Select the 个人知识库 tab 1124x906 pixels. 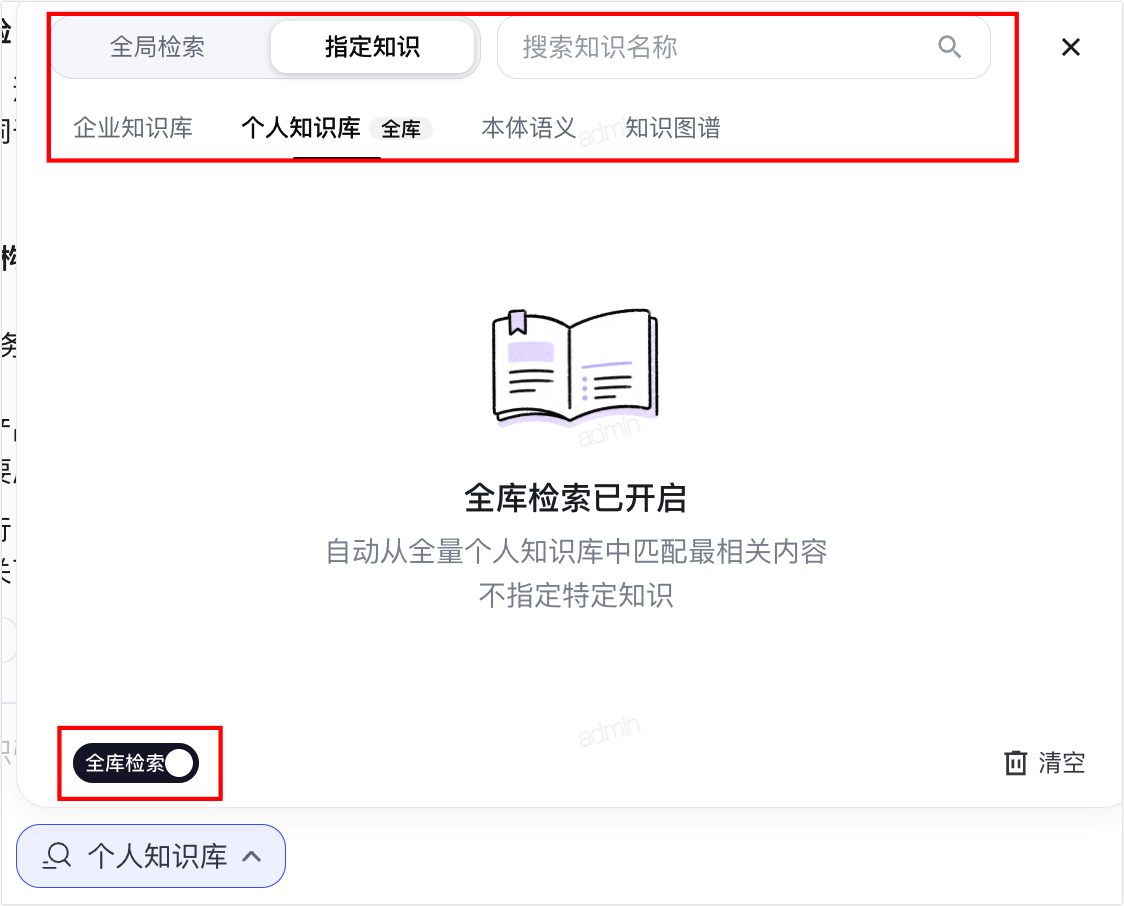coord(300,128)
